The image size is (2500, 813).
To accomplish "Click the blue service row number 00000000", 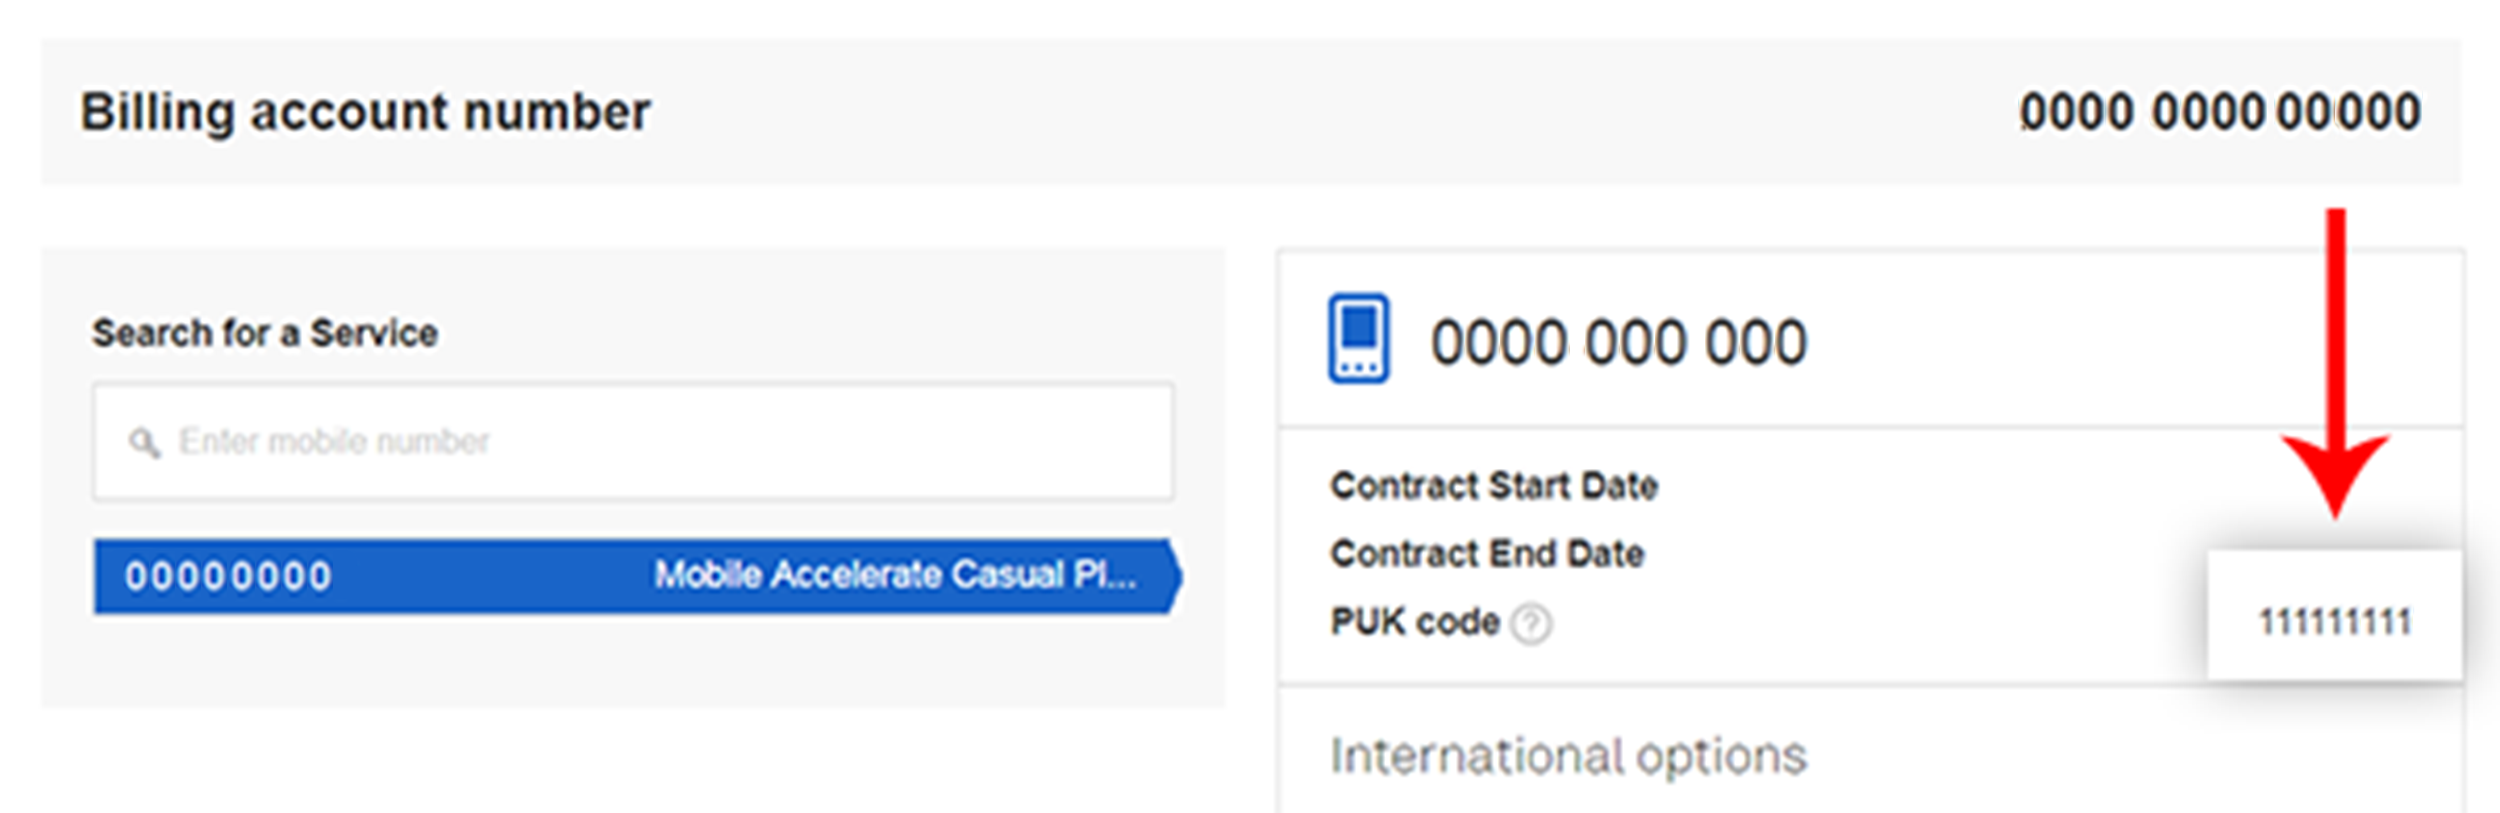I will coord(228,577).
